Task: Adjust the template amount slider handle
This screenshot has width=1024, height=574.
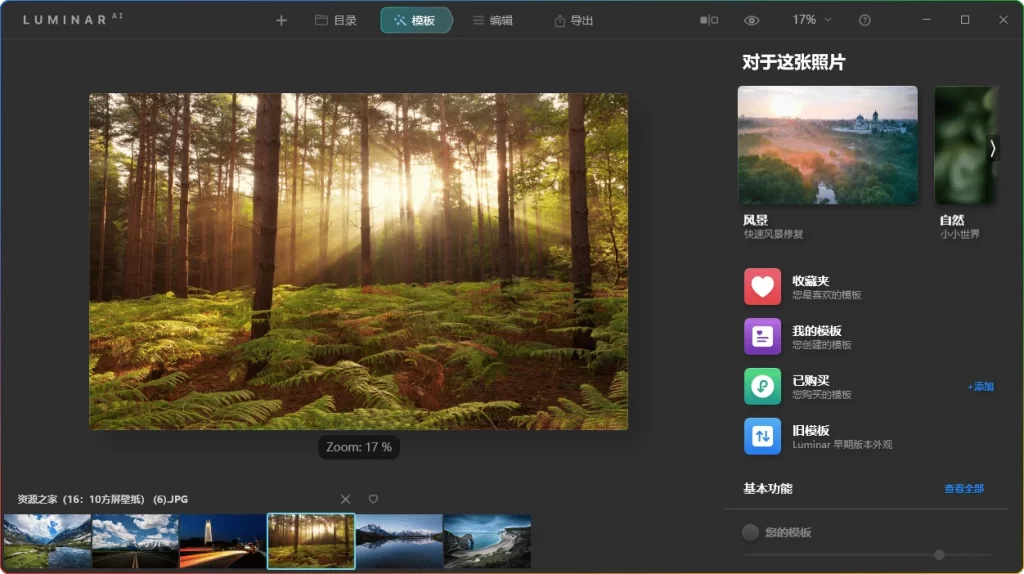Action: [x=939, y=554]
